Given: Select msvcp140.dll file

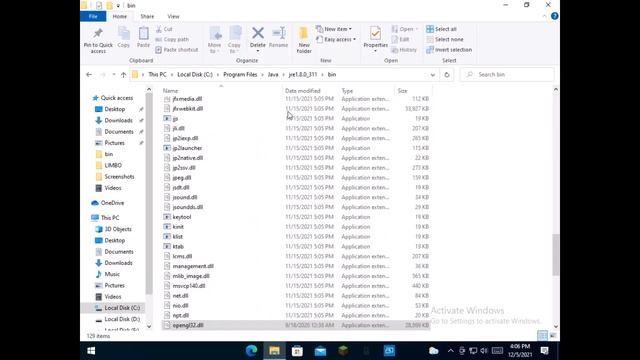Looking at the screenshot, I should 189,286.
